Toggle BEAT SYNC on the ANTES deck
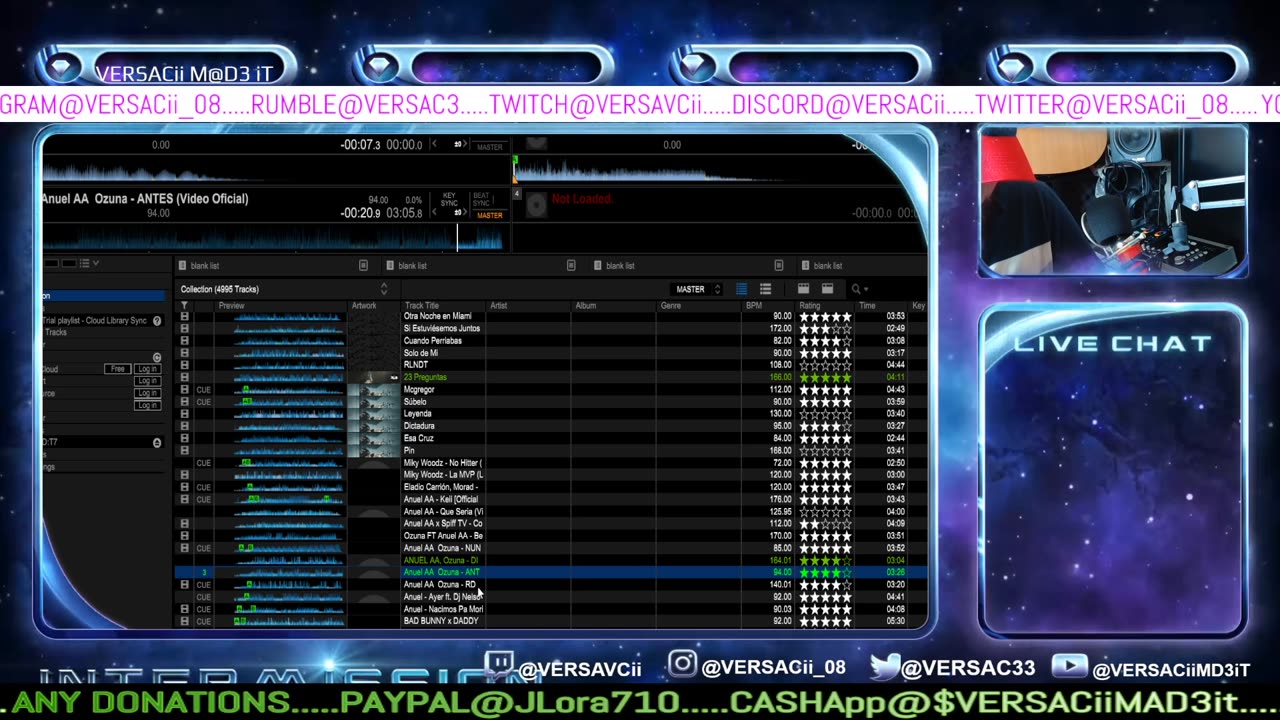 coord(481,200)
